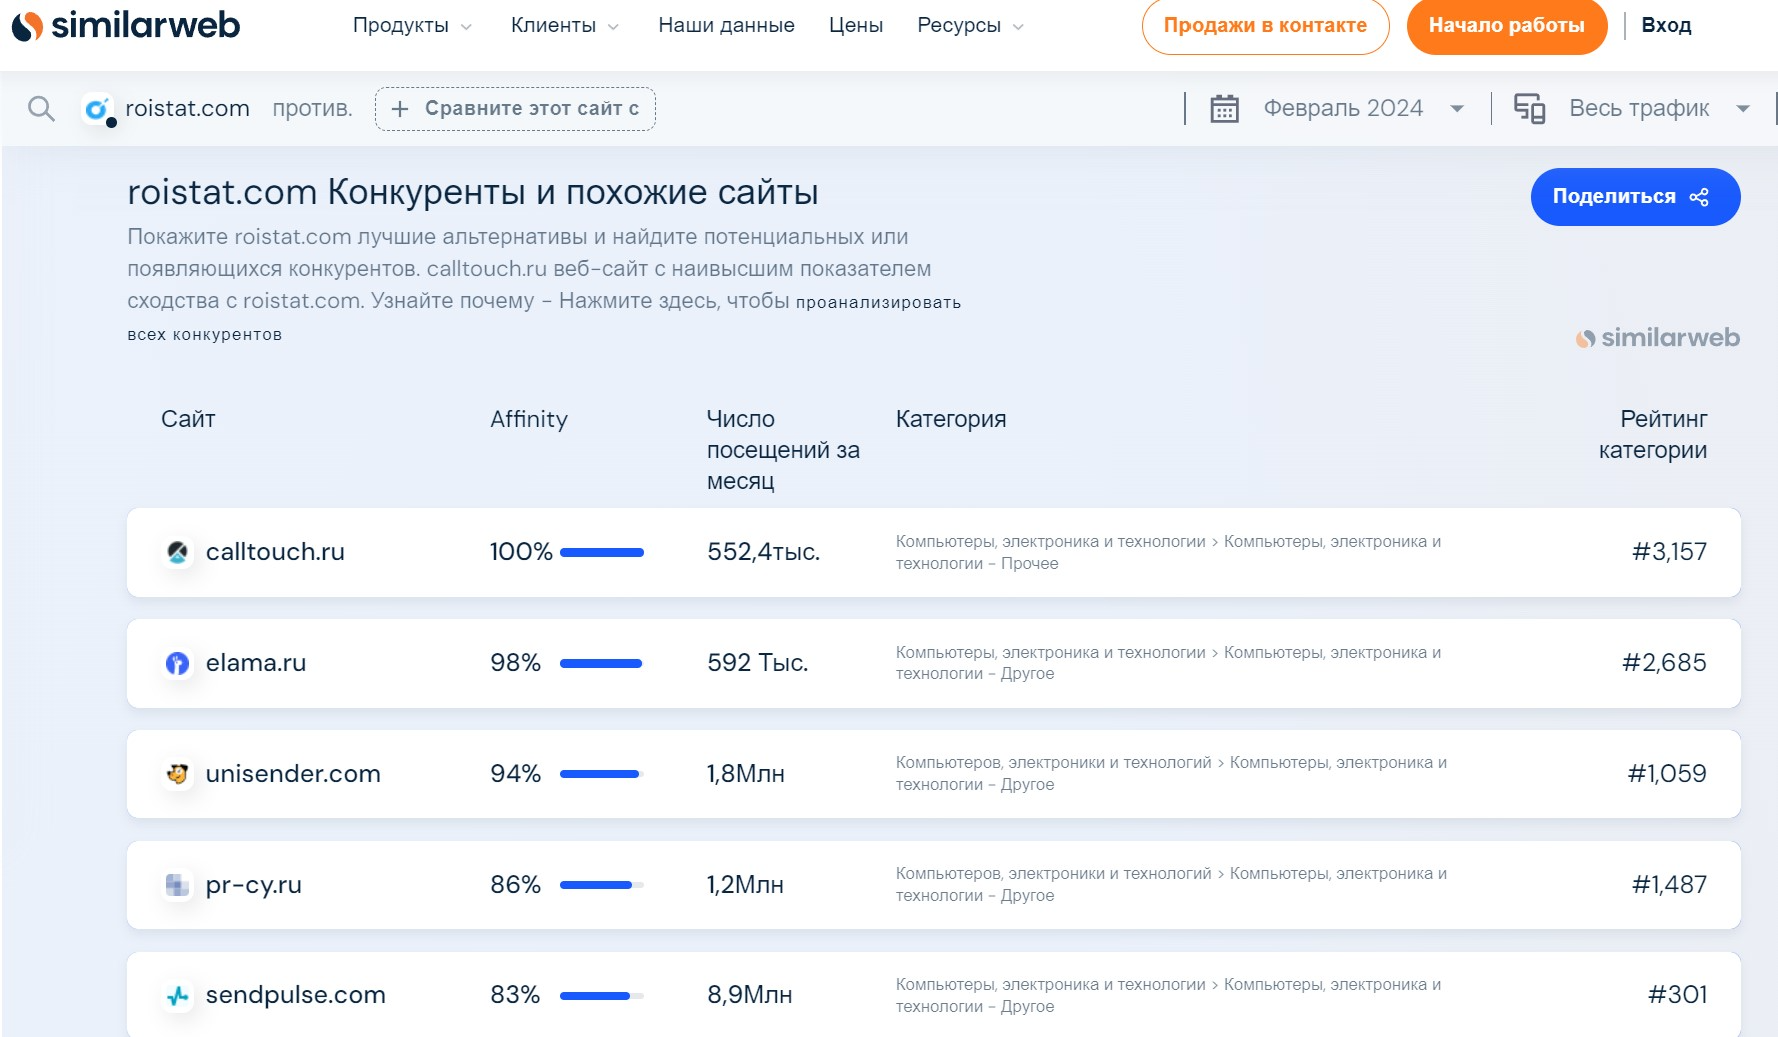
Task: Open the sendpulse.com site link
Action: 295,995
